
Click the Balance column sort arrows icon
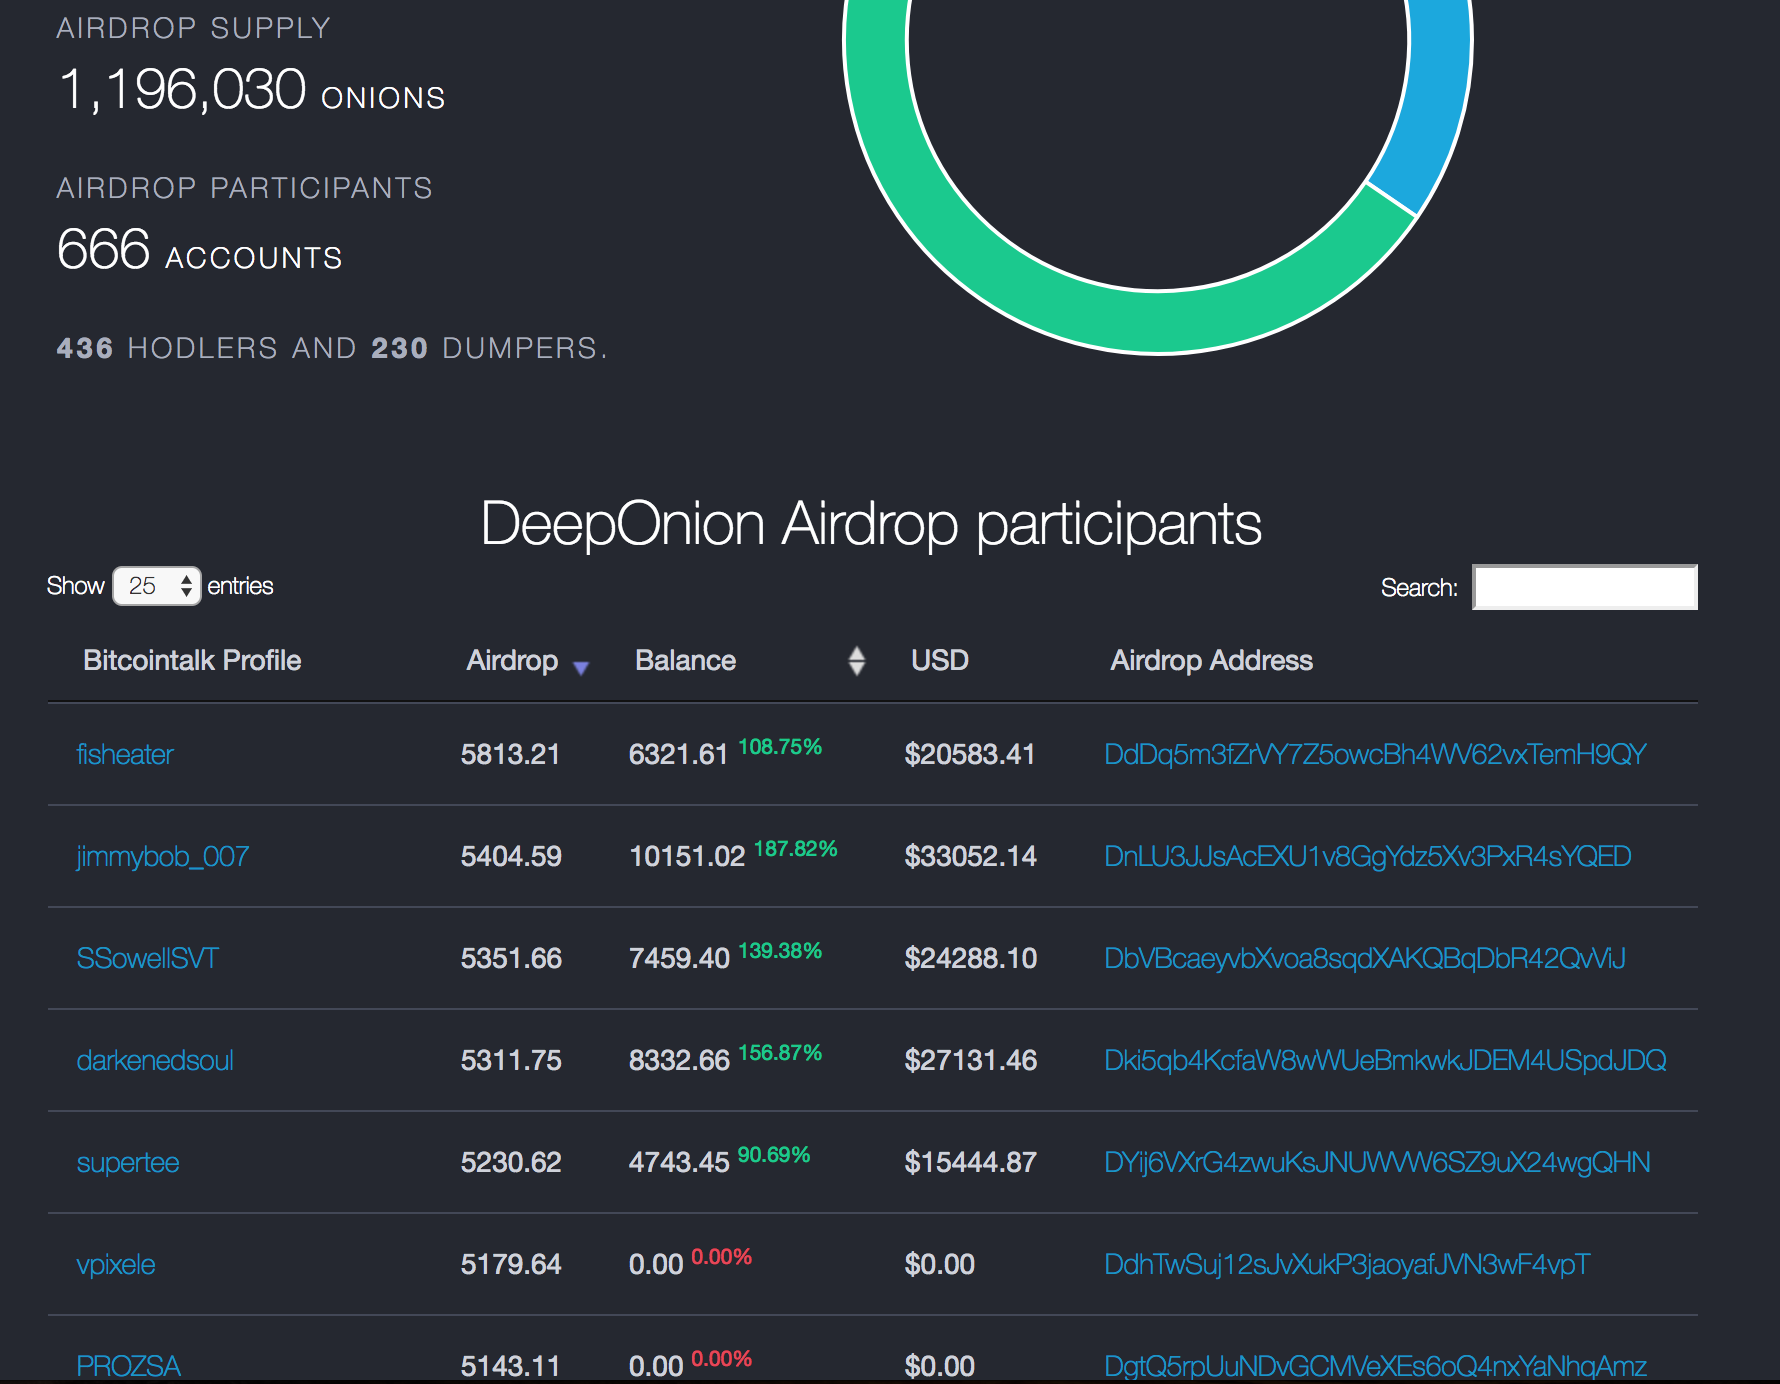coord(856,661)
